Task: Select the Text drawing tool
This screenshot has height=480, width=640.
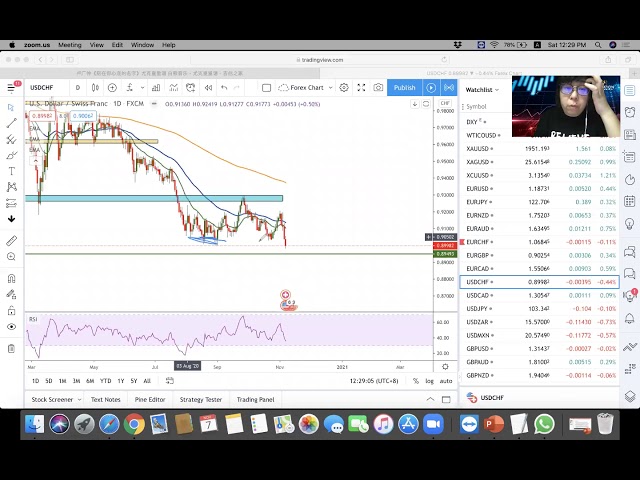Action: coord(11,171)
